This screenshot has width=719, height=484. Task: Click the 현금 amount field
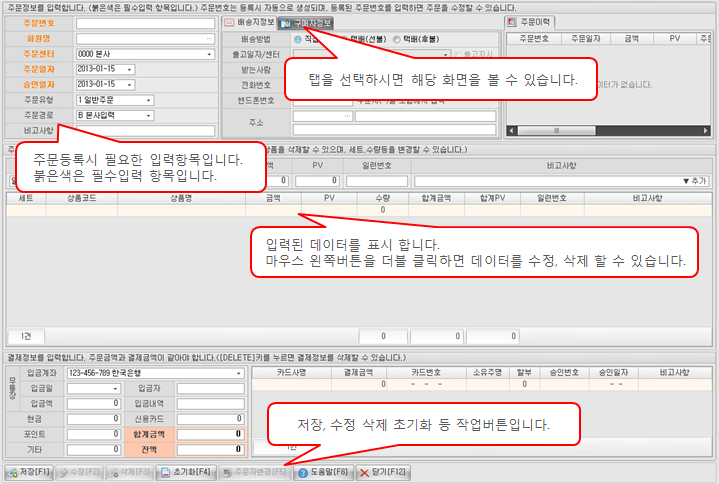tap(94, 419)
